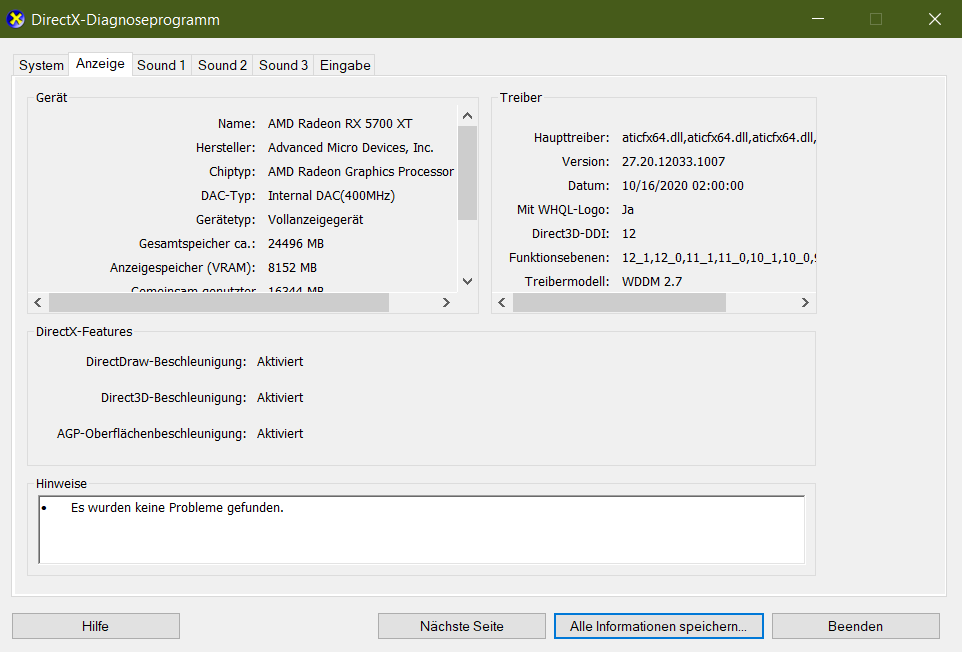Click the Direct3D-Beschleunigung 'Aktiviert' value
962x652 pixels.
click(280, 398)
